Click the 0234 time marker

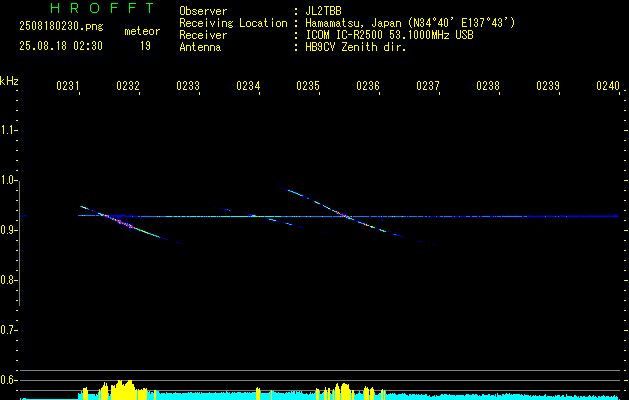(248, 86)
